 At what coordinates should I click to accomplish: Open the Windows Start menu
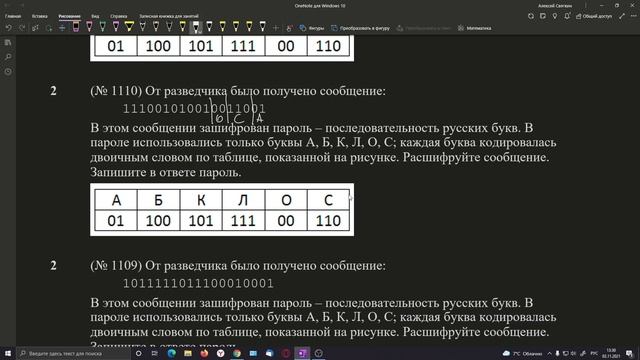point(7,353)
